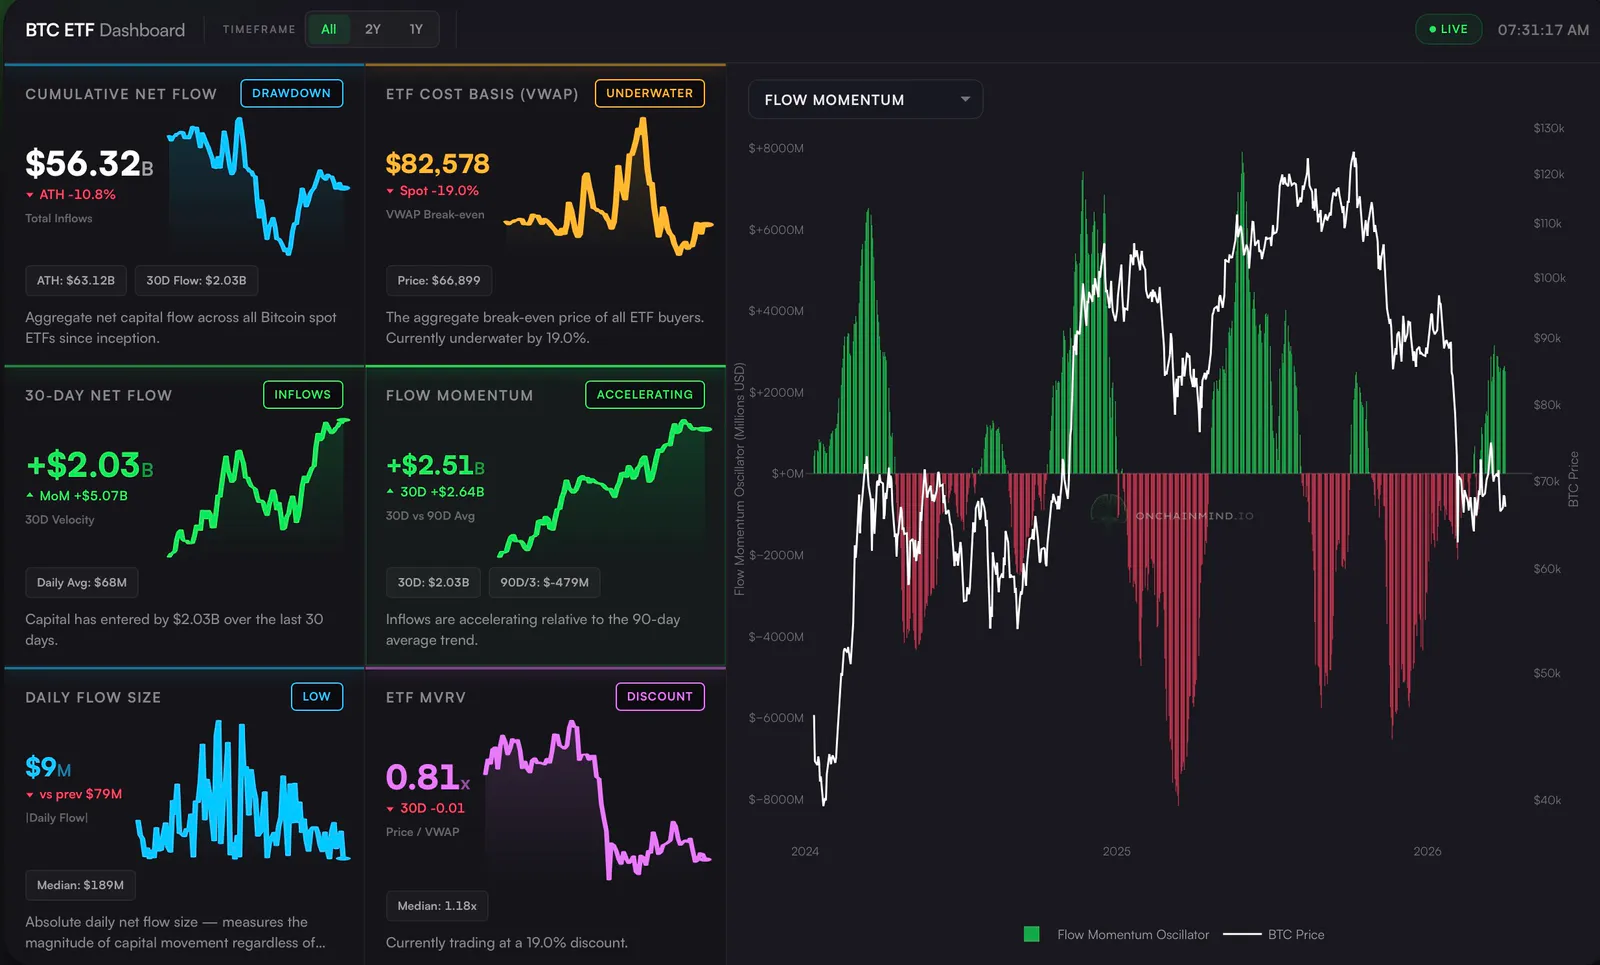Open the Flow Momentum card's green sparkline chart
The height and width of the screenshot is (965, 1600).
[605, 488]
